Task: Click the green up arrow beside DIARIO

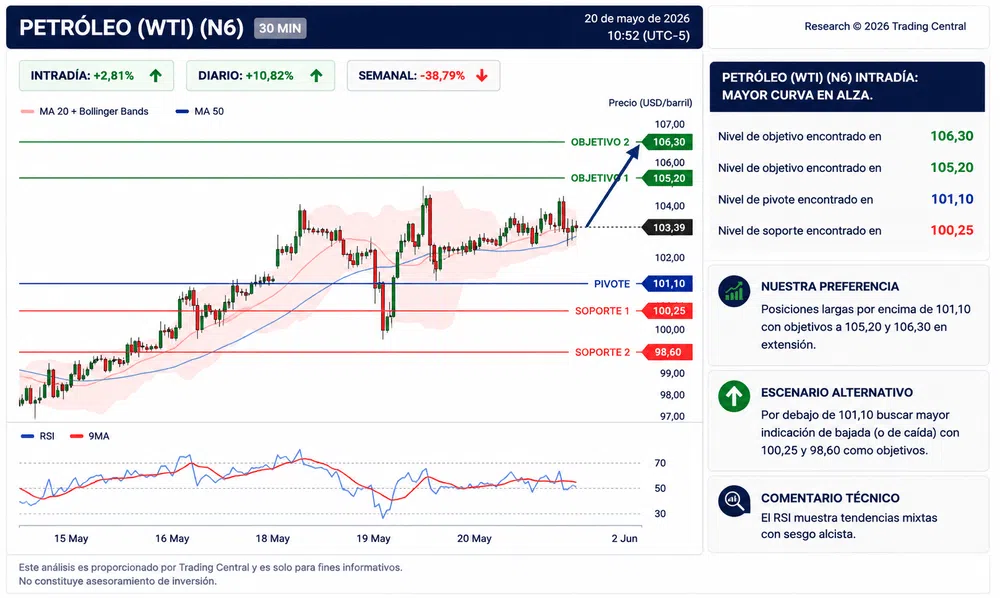Action: [316, 76]
